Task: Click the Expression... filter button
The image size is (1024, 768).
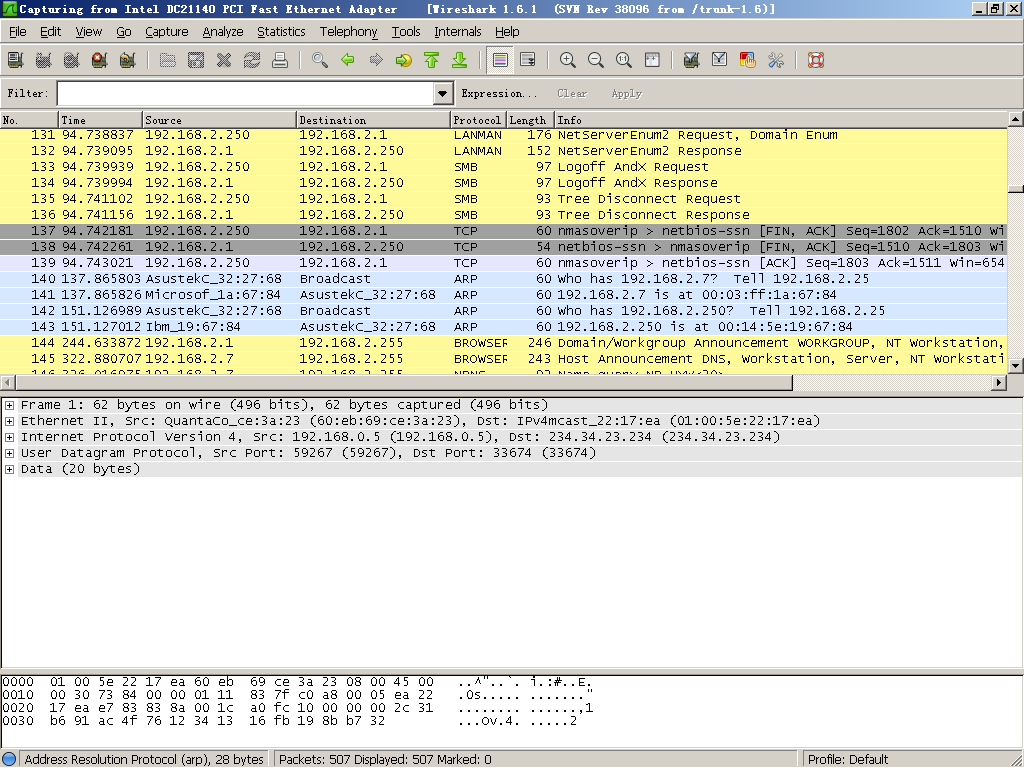Action: click(x=499, y=93)
